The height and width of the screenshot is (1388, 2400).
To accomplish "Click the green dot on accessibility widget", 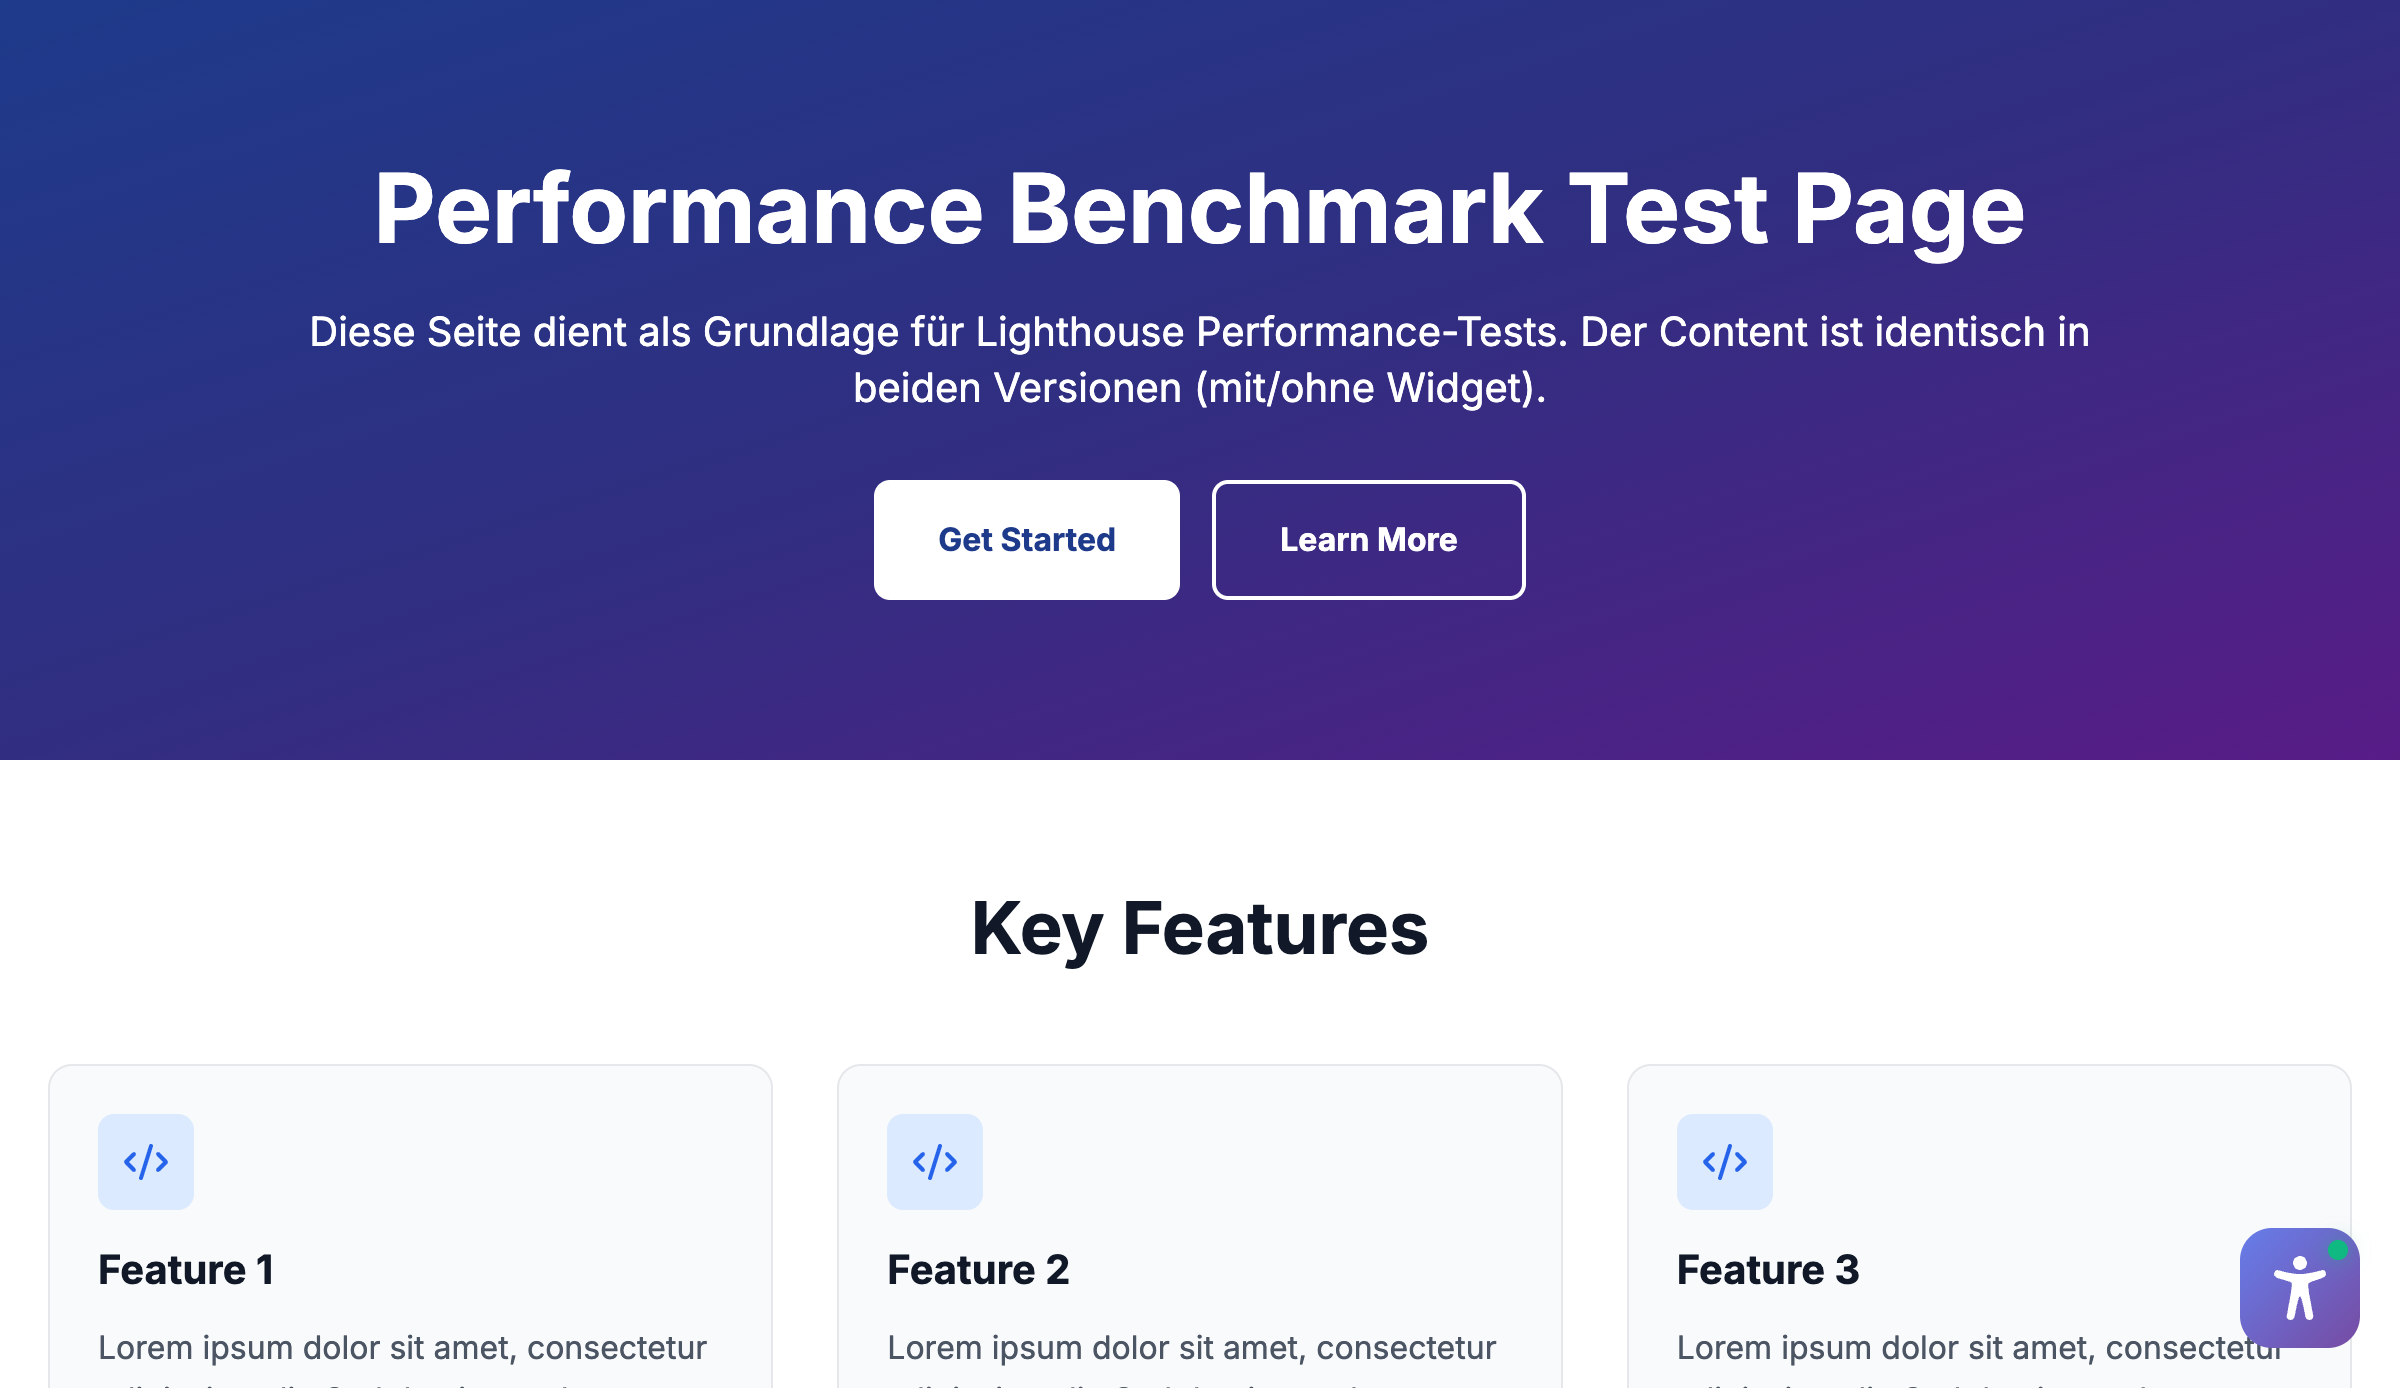I will click(2337, 1250).
